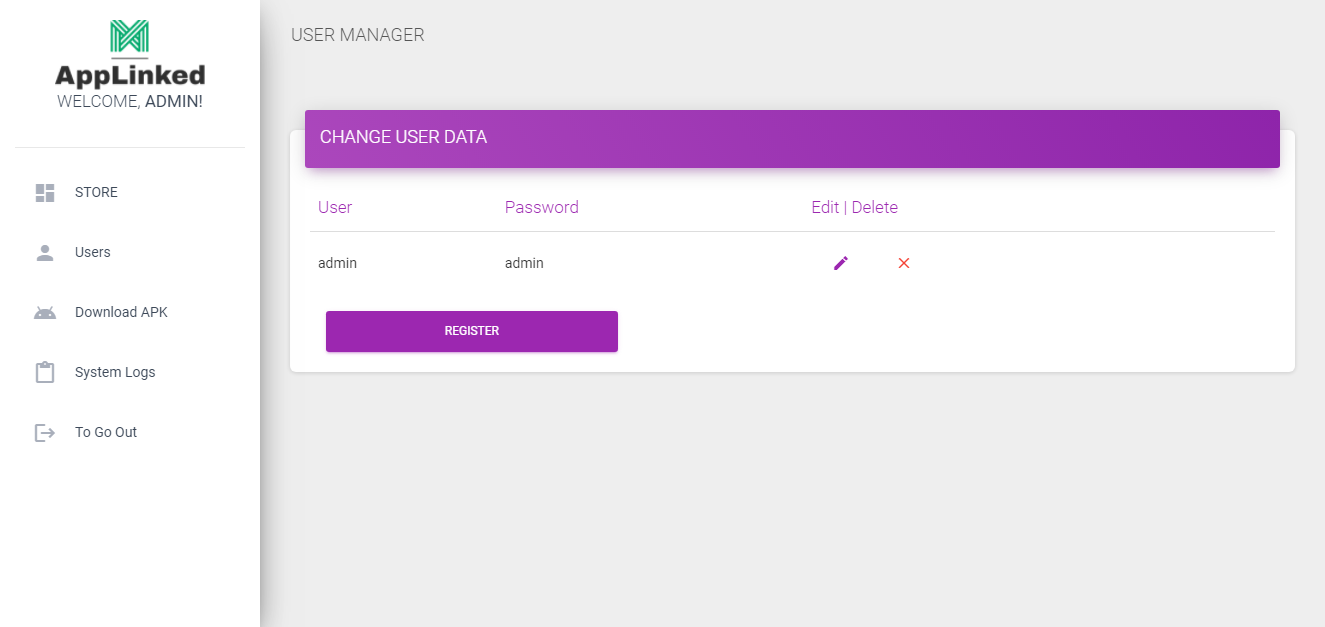Click the logout arrow icon
This screenshot has height=627, width=1325.
click(45, 433)
